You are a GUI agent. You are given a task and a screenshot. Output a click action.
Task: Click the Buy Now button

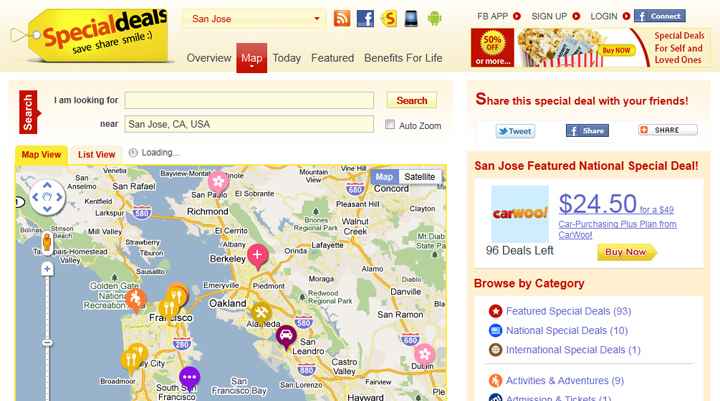pos(627,252)
